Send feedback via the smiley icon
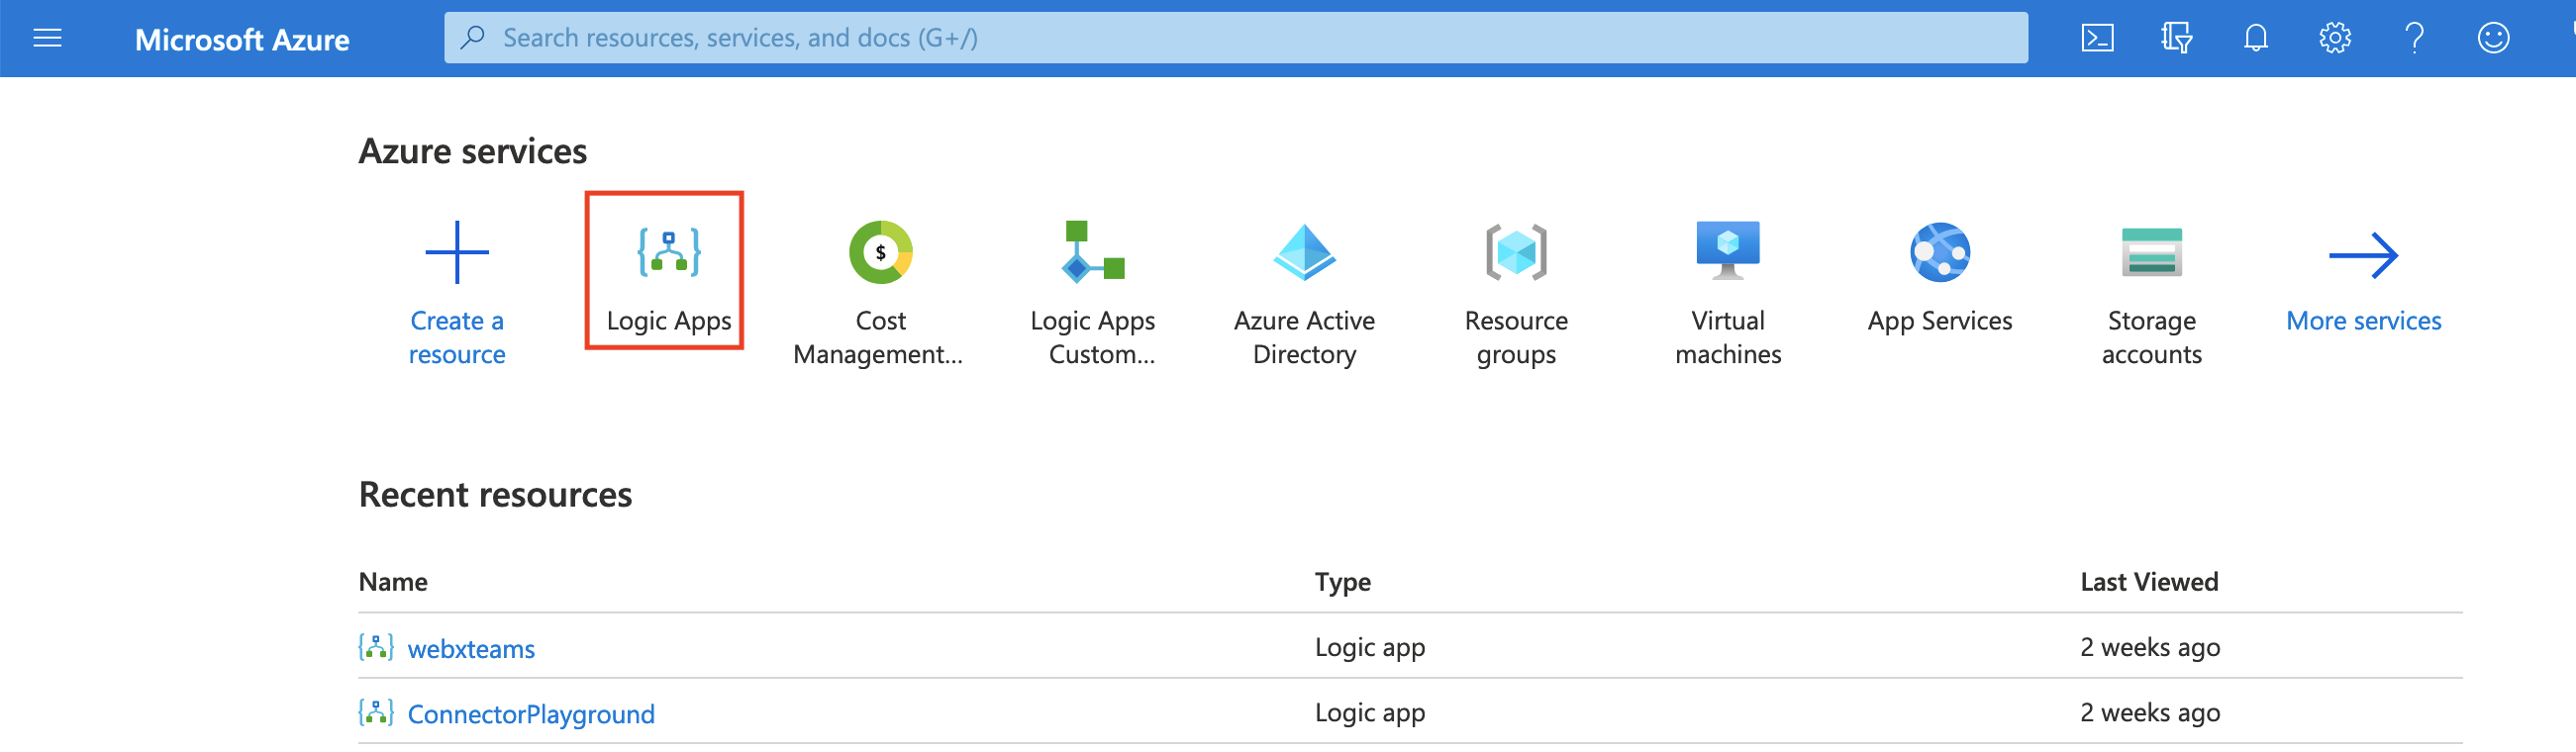The image size is (2576, 752). tap(2493, 38)
